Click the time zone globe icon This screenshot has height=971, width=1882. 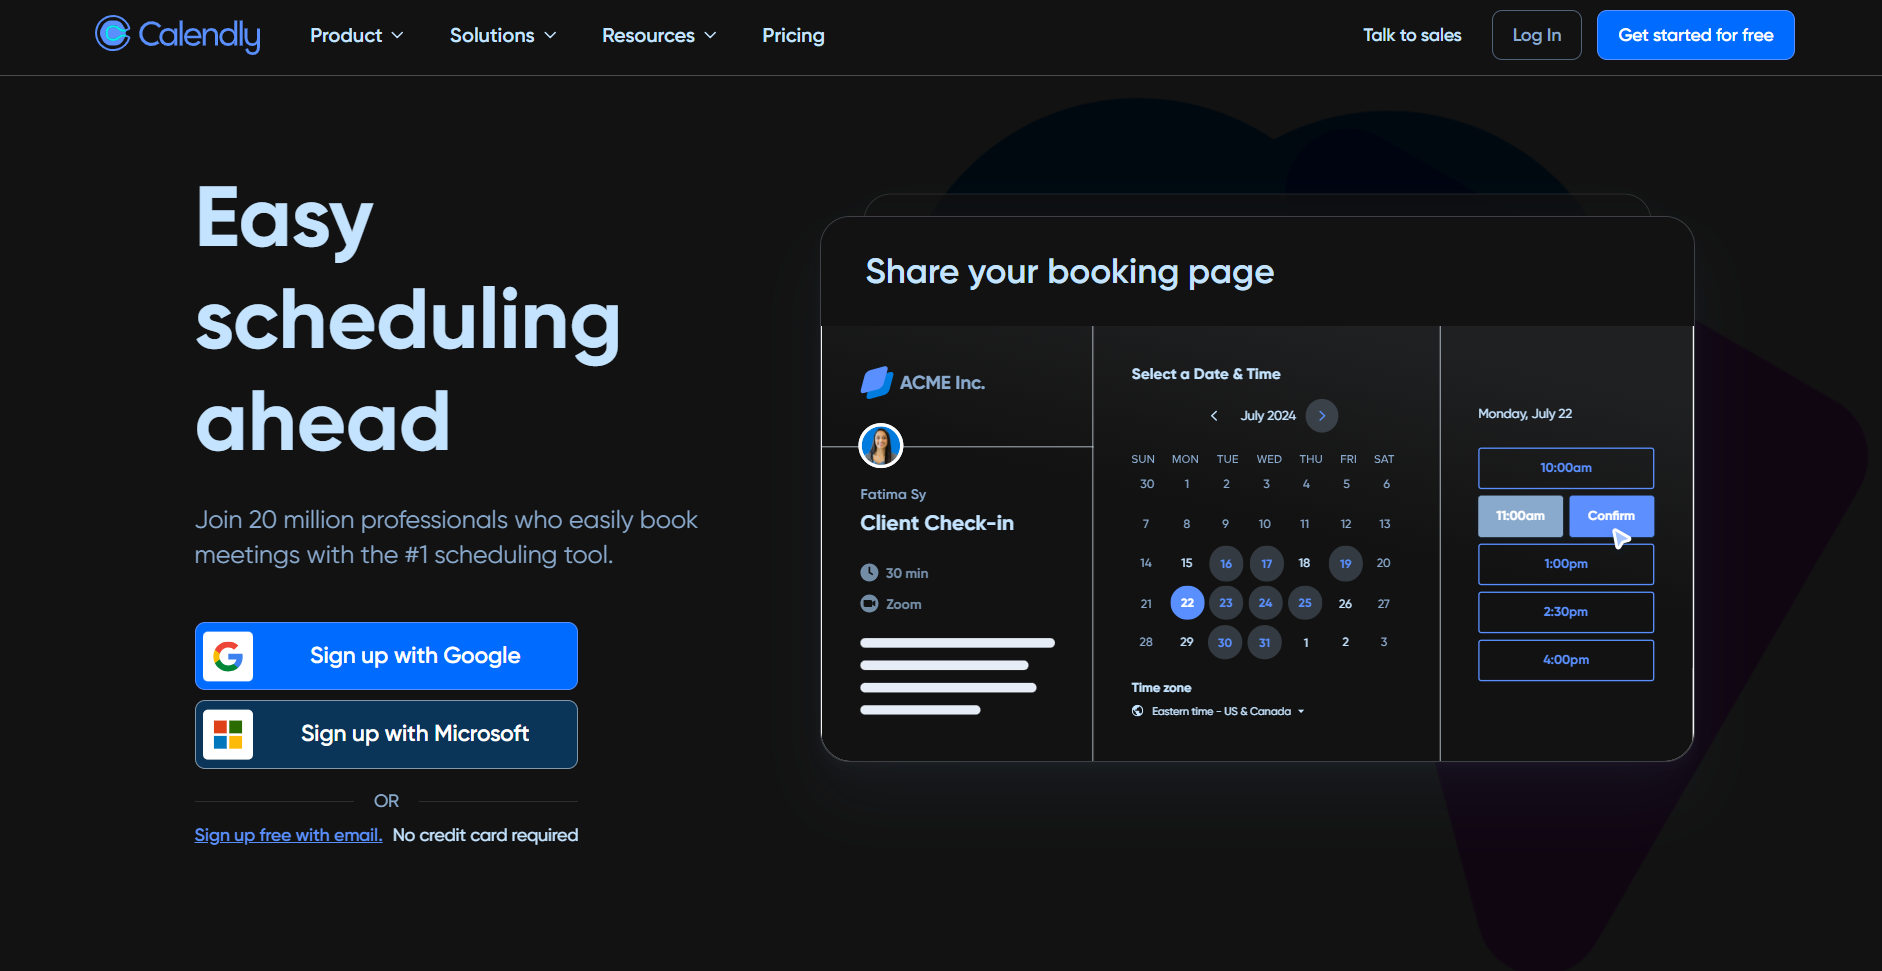tap(1137, 711)
